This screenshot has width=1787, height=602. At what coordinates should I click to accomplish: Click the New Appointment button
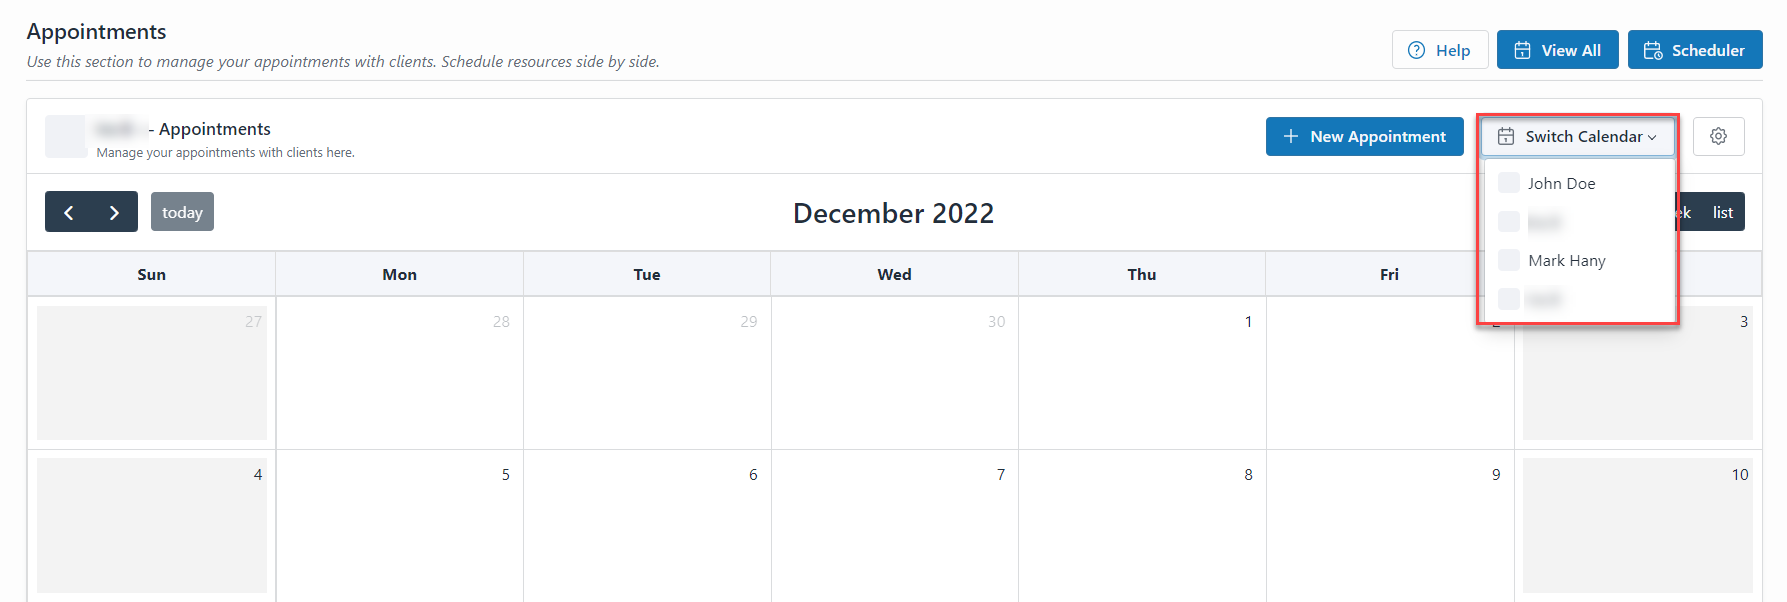pyautogui.click(x=1364, y=136)
